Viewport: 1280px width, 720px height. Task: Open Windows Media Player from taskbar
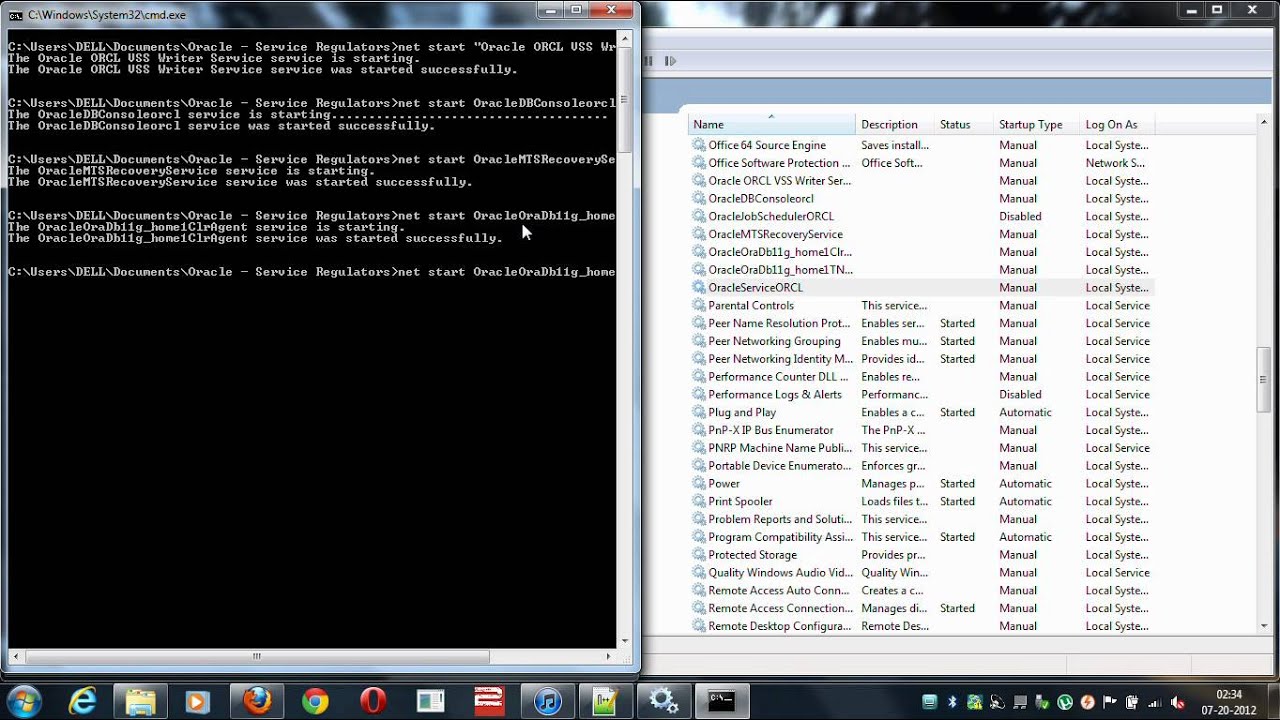pos(198,701)
